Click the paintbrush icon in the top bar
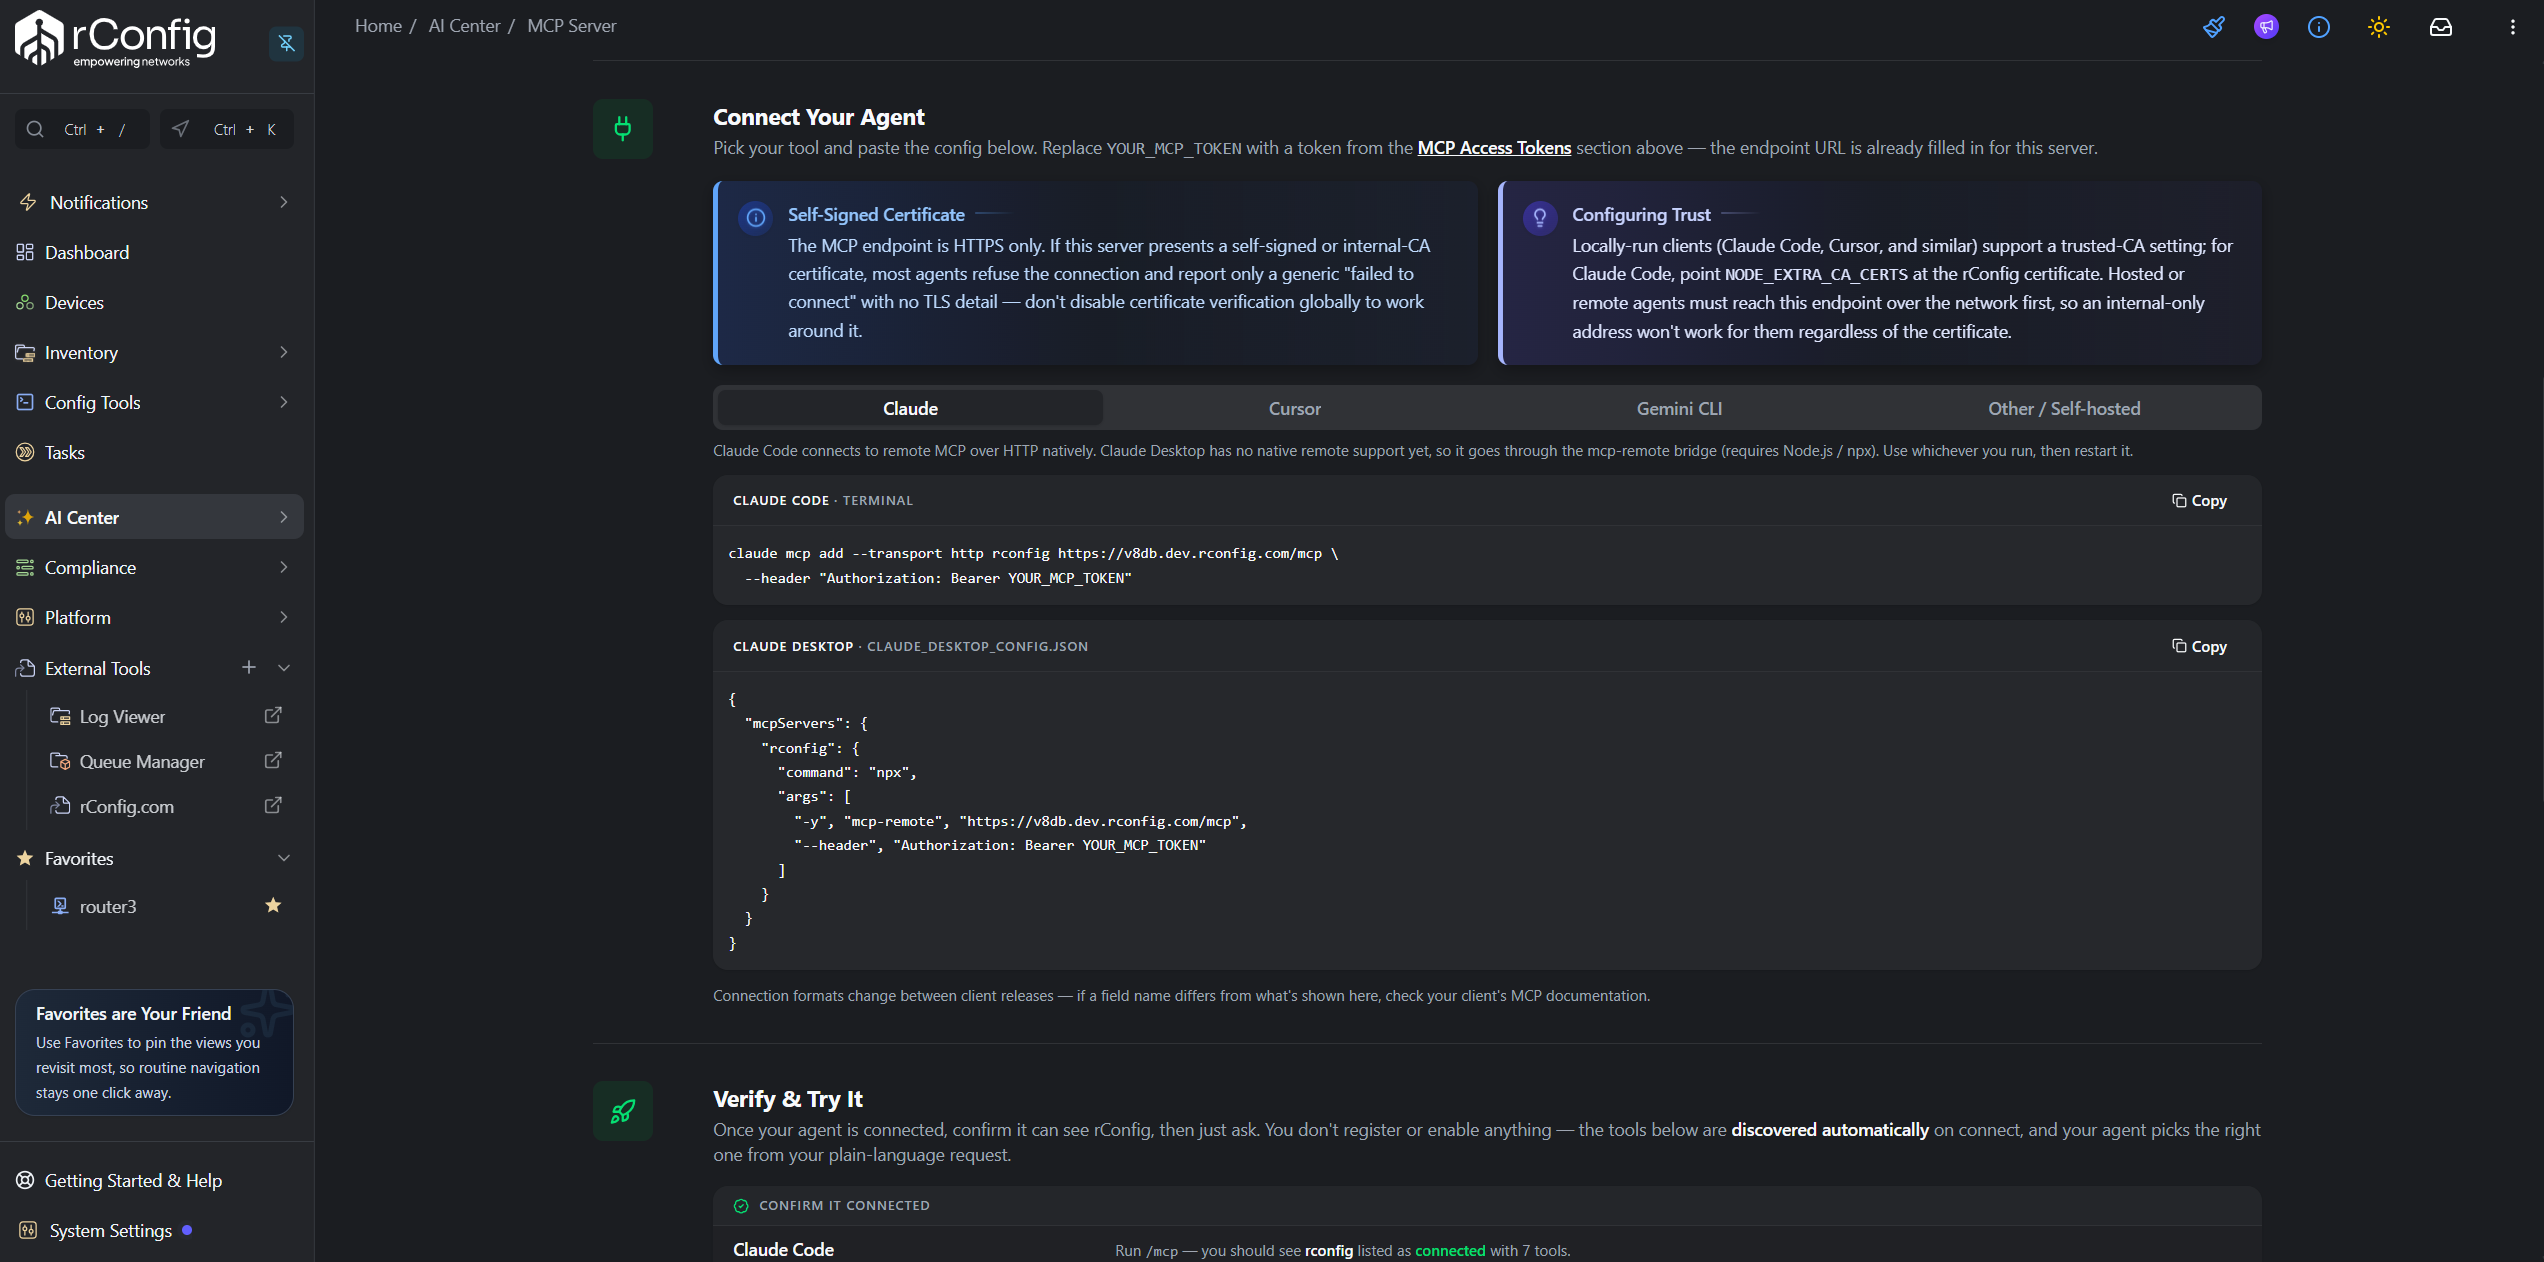 pos(2214,27)
